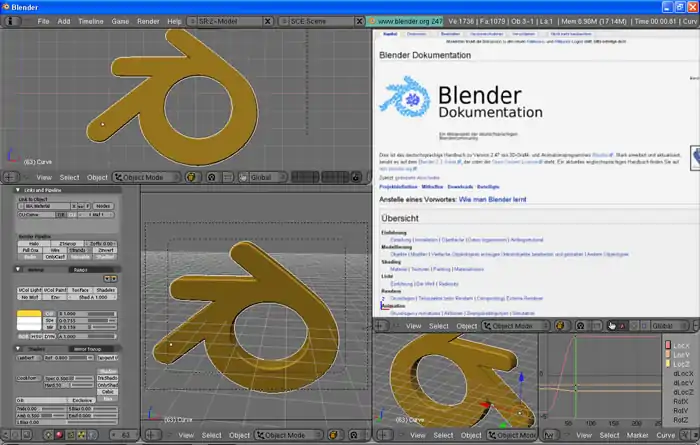Toggle the Halo button in Render Pipeline
The height and width of the screenshot is (445, 700).
click(x=34, y=244)
